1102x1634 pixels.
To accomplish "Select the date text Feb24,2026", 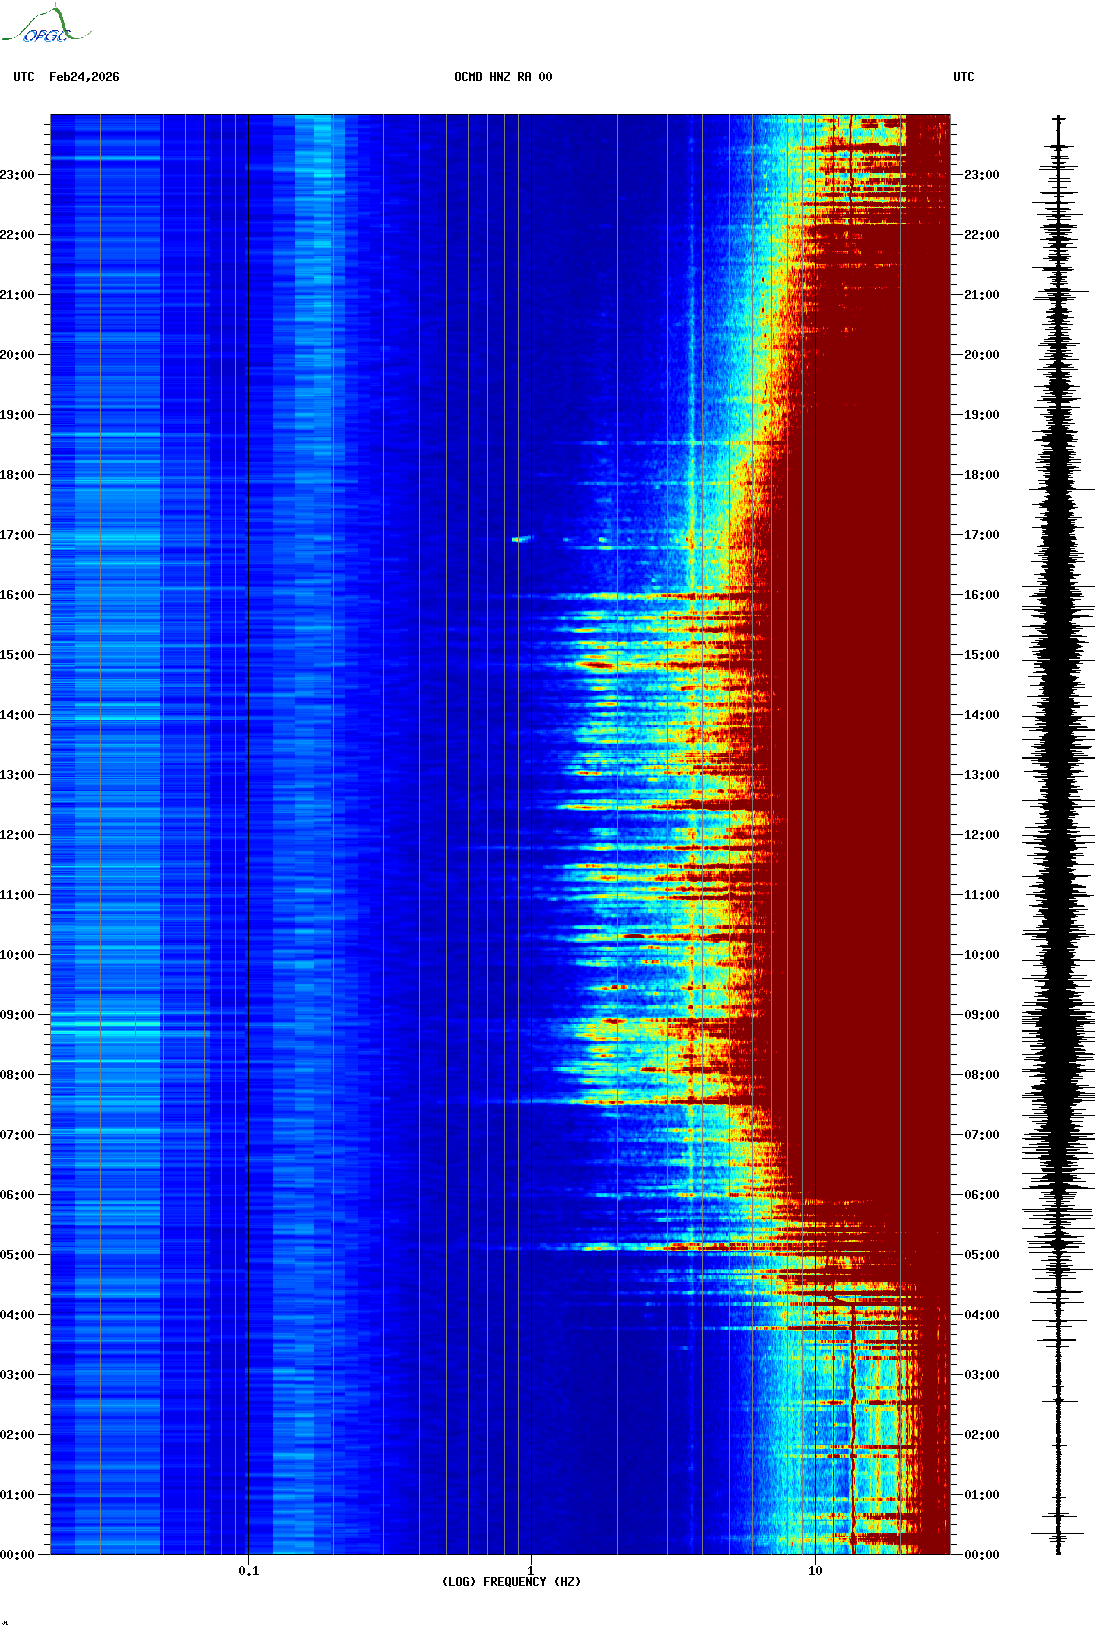I will [x=84, y=77].
